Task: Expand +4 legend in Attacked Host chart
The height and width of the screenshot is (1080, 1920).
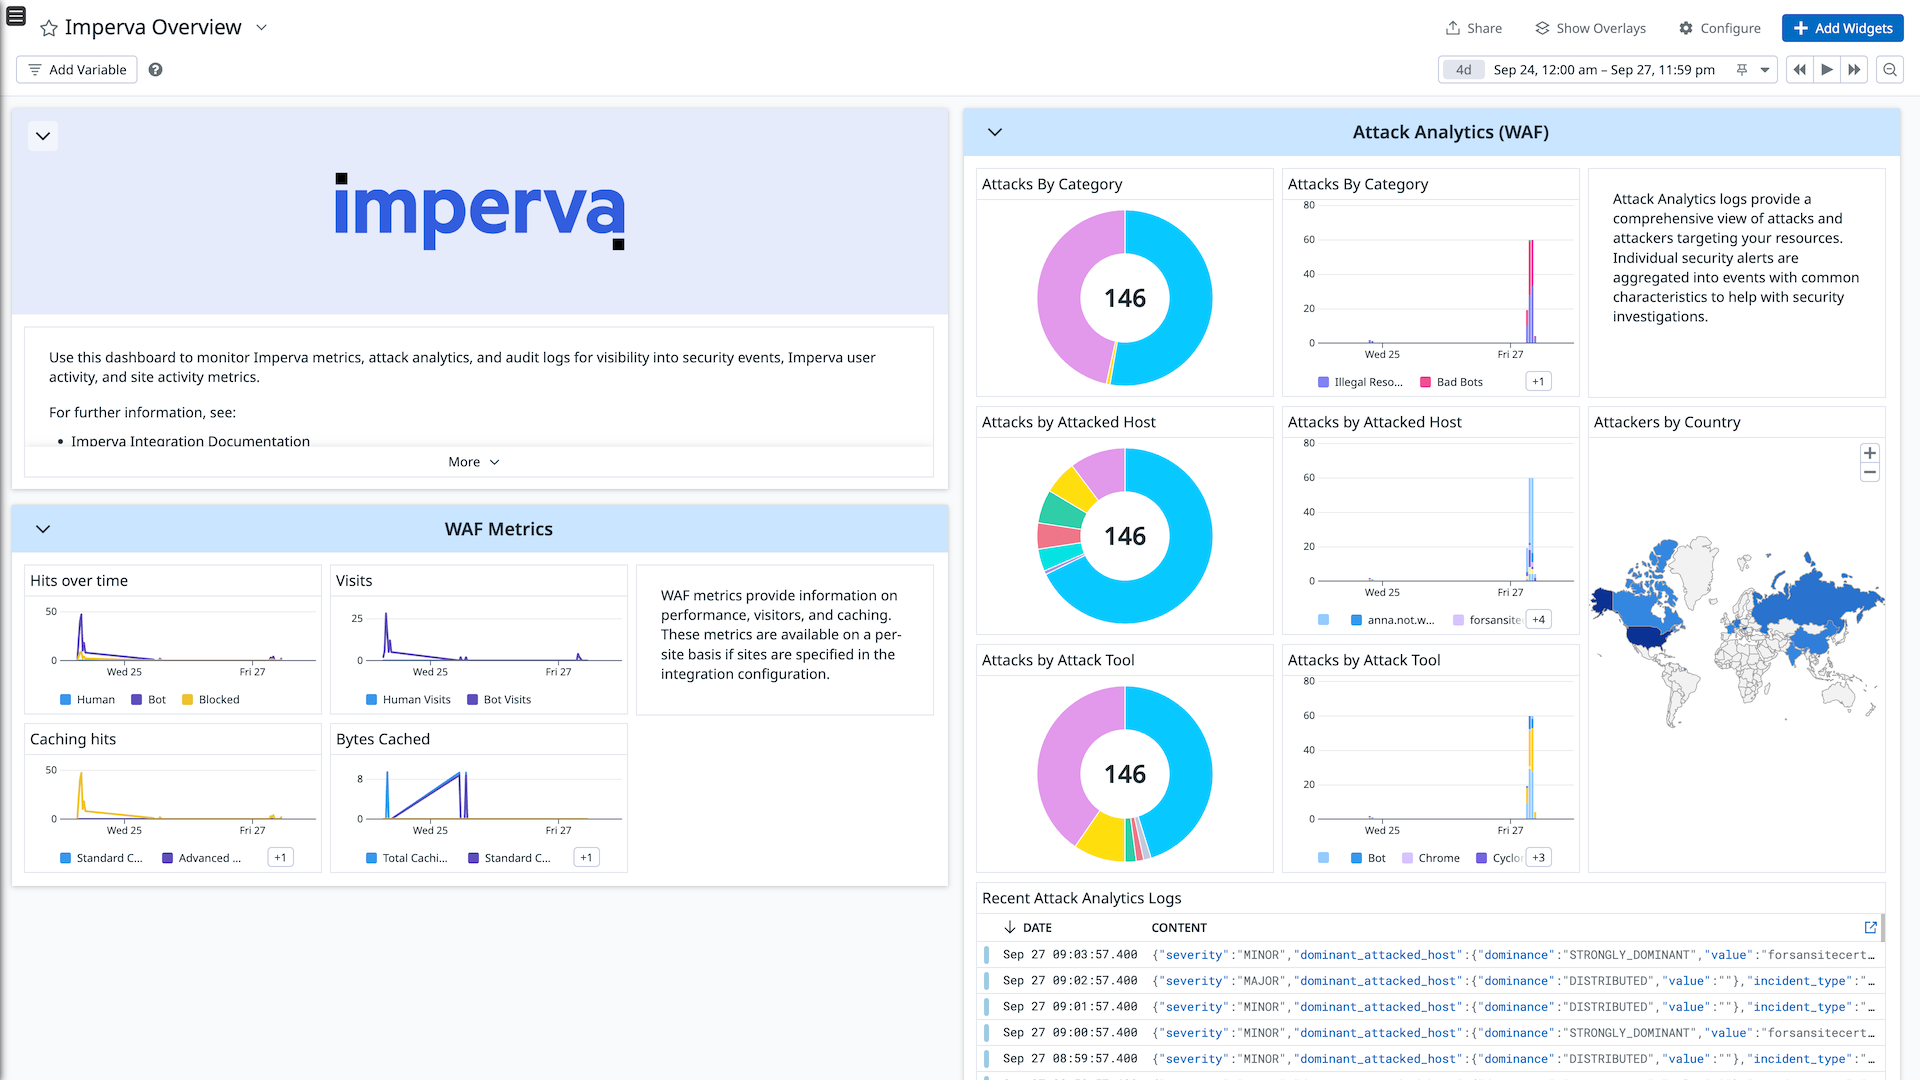Action: (x=1538, y=620)
